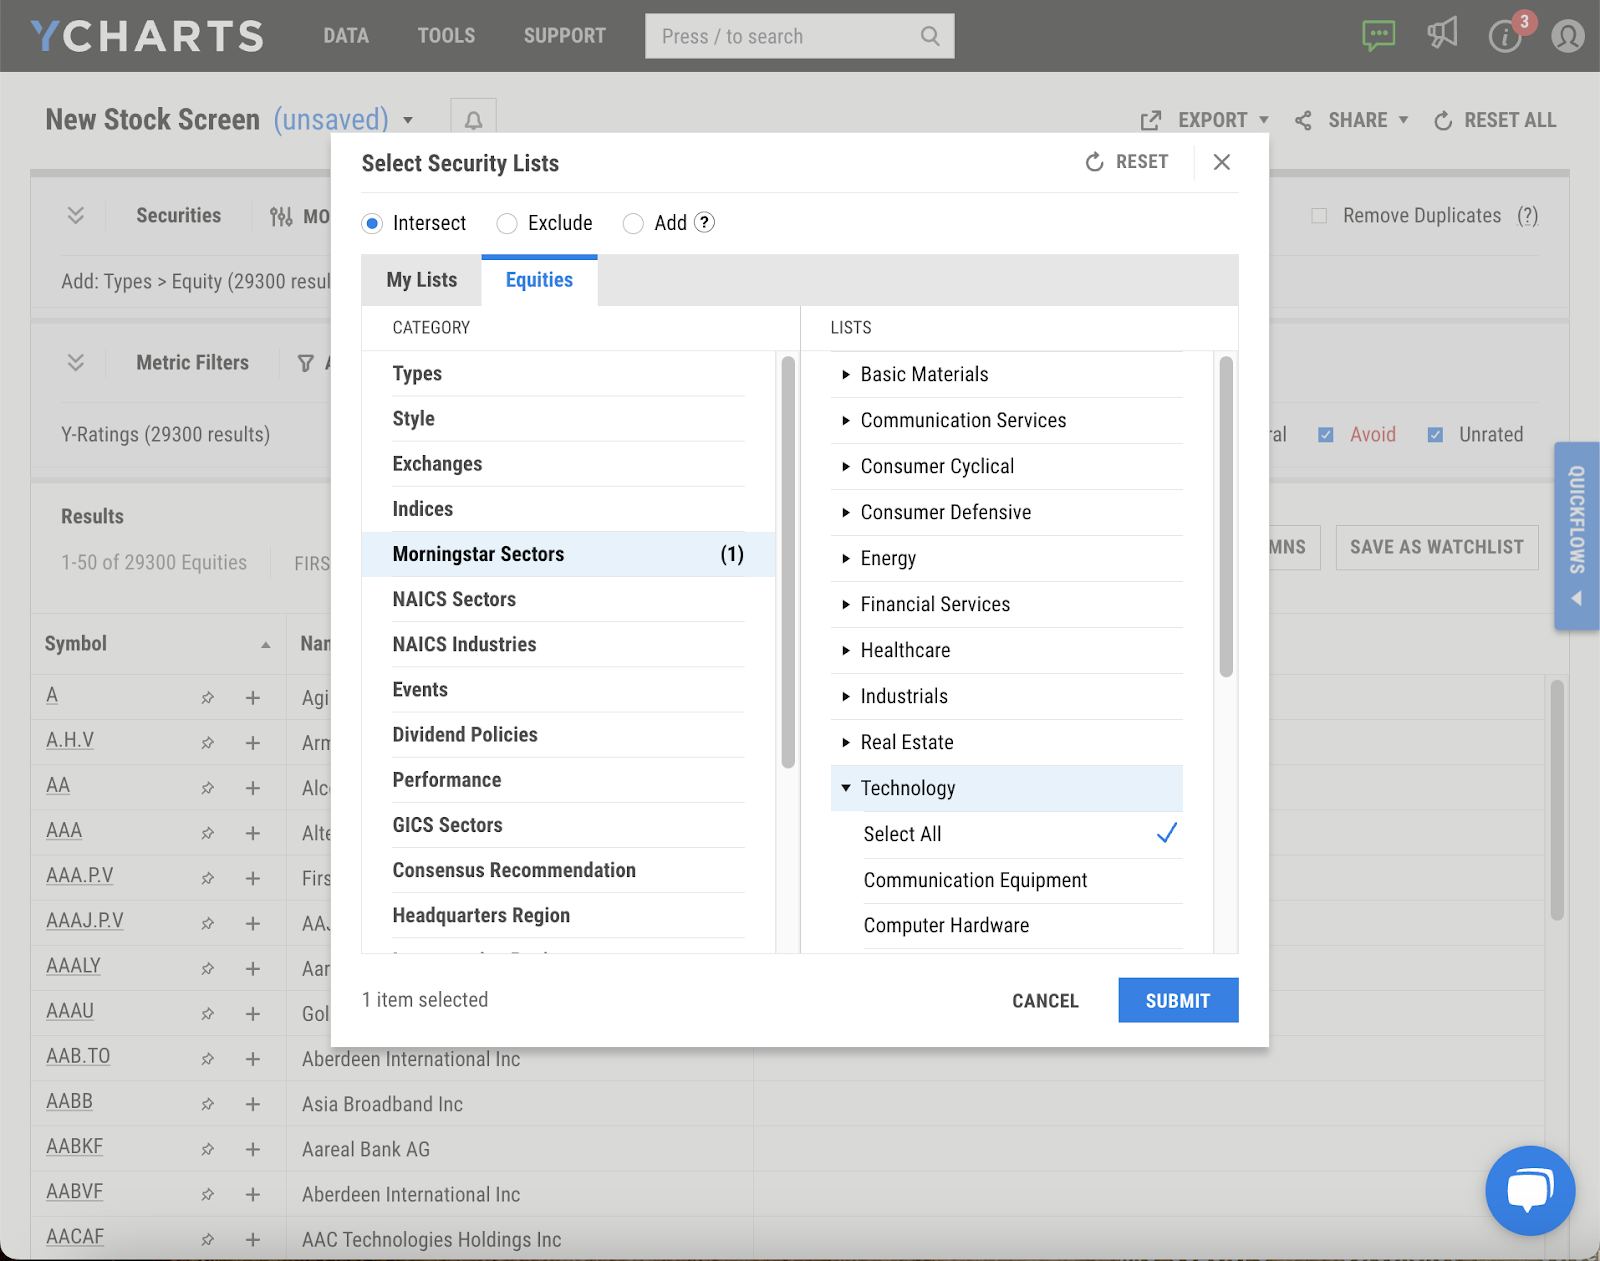This screenshot has height=1261, width=1600.
Task: Open the SUPPORT menu
Action: coord(565,36)
